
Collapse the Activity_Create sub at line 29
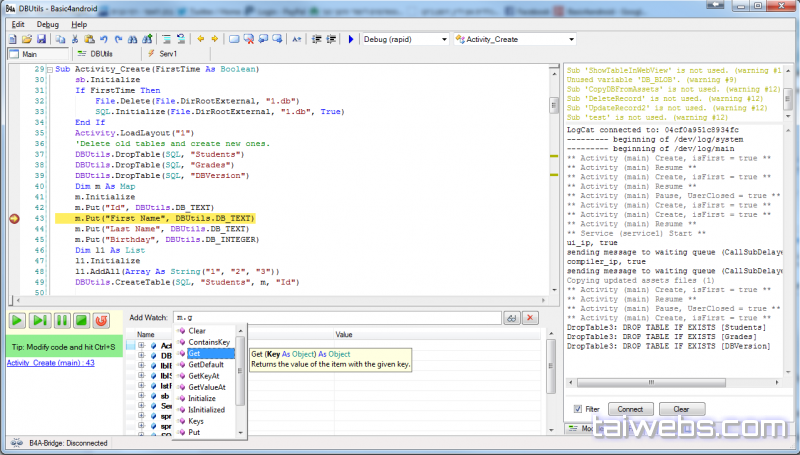tap(49, 69)
